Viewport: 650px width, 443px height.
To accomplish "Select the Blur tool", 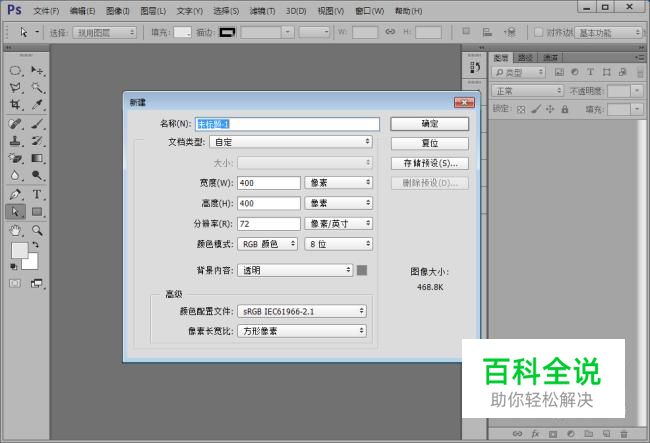I will point(15,175).
